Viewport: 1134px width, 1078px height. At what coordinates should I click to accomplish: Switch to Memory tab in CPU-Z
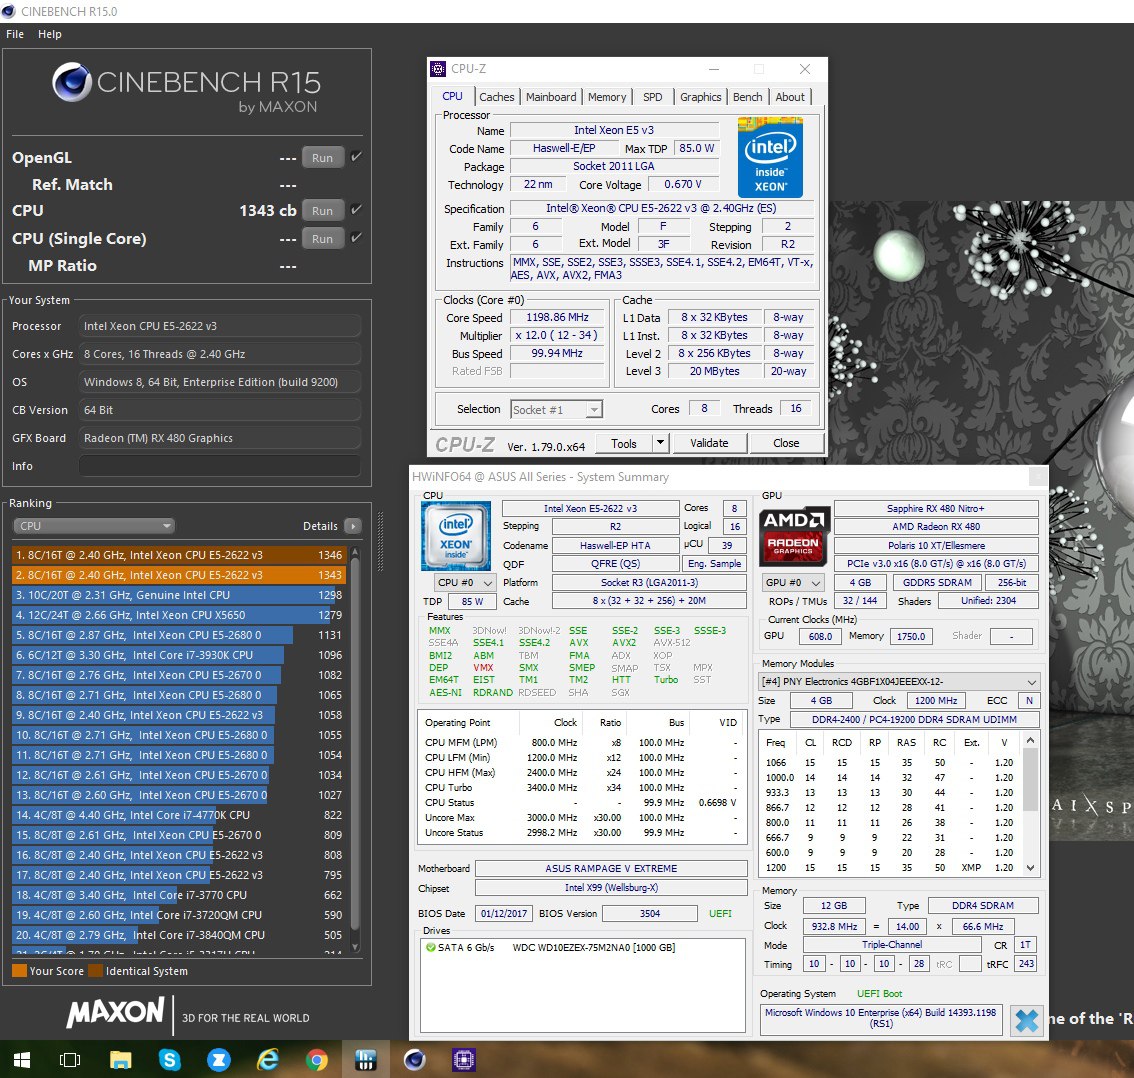[x=607, y=97]
